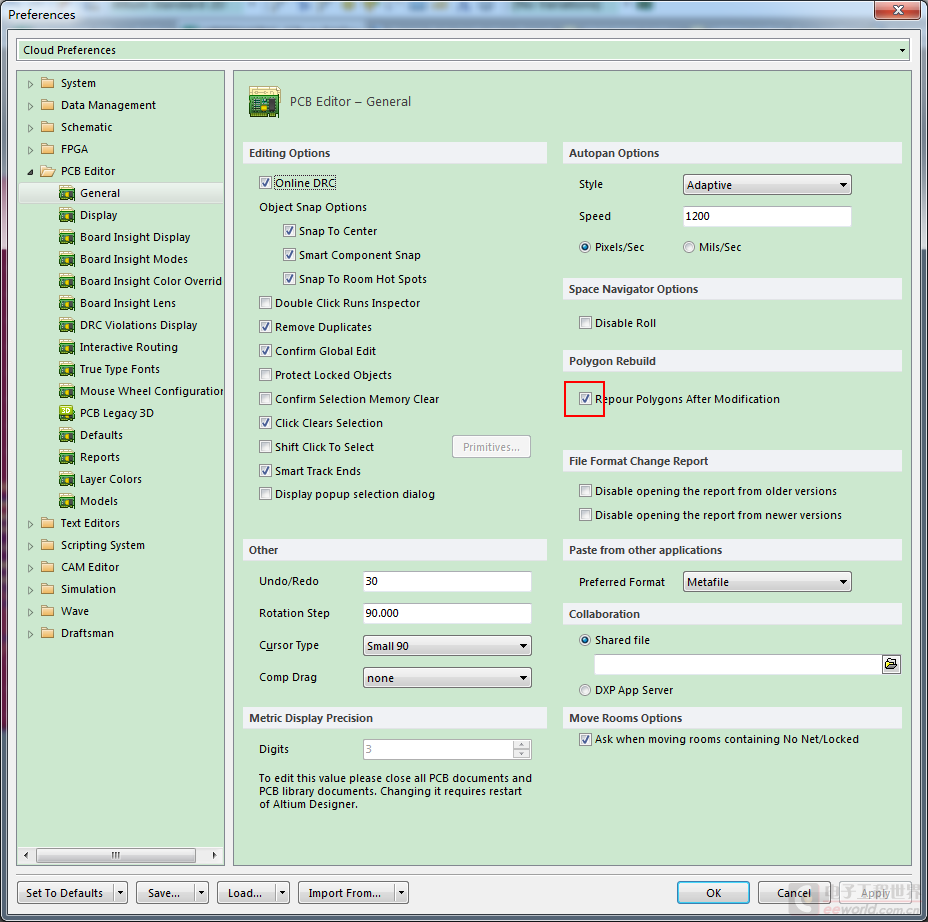Image resolution: width=928 pixels, height=922 pixels.
Task: Click the OK button
Action: (x=713, y=893)
